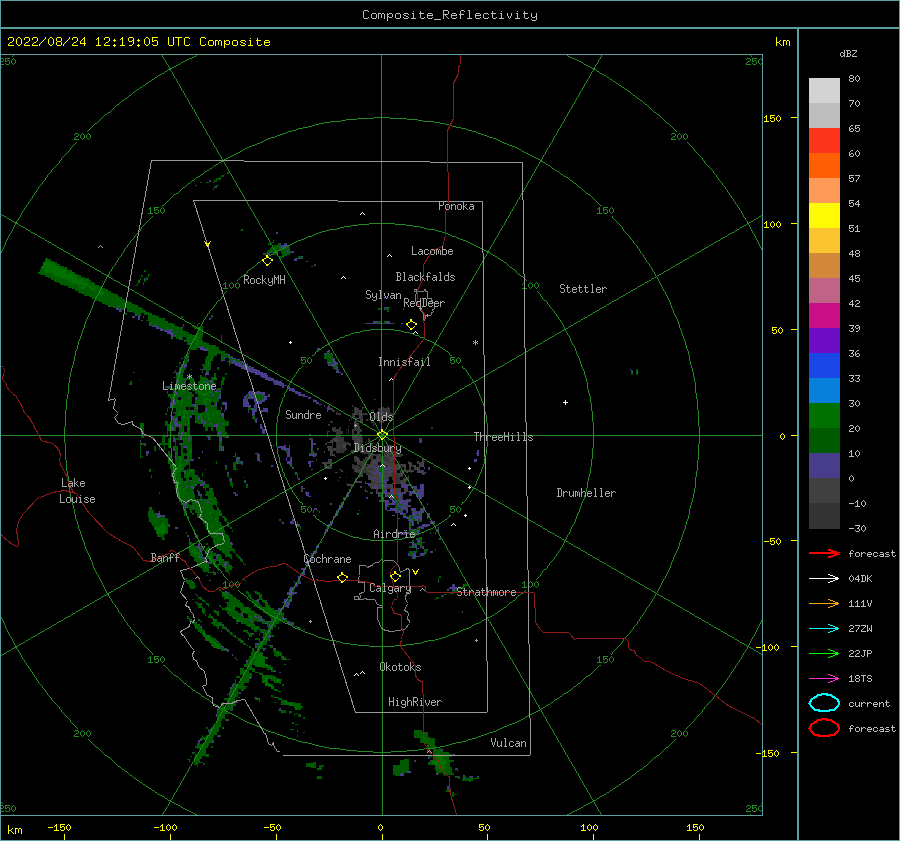Image resolution: width=900 pixels, height=841 pixels.
Task: Select the yellow diamond marker inside Calgary
Action: (395, 576)
